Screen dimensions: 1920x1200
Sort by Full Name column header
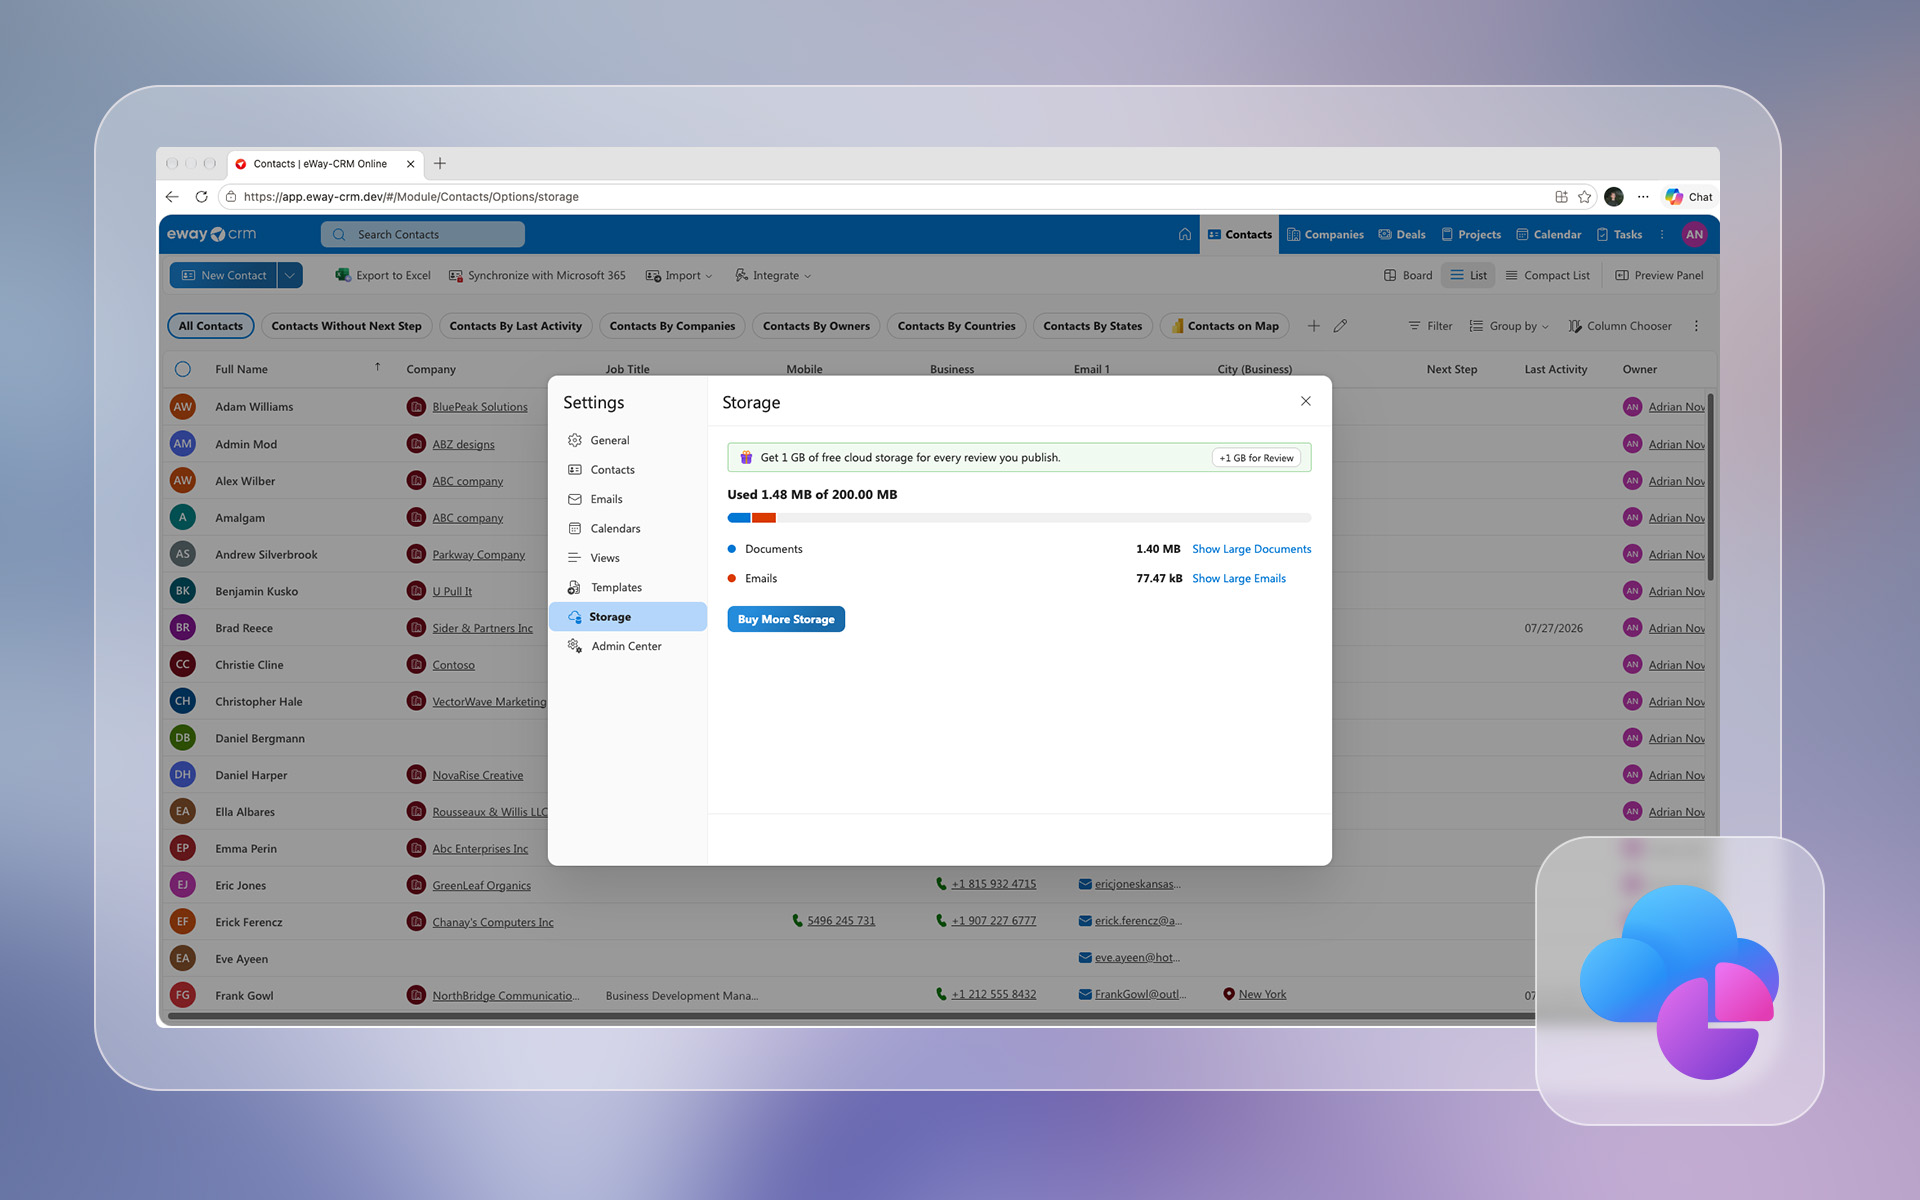pyautogui.click(x=241, y=369)
